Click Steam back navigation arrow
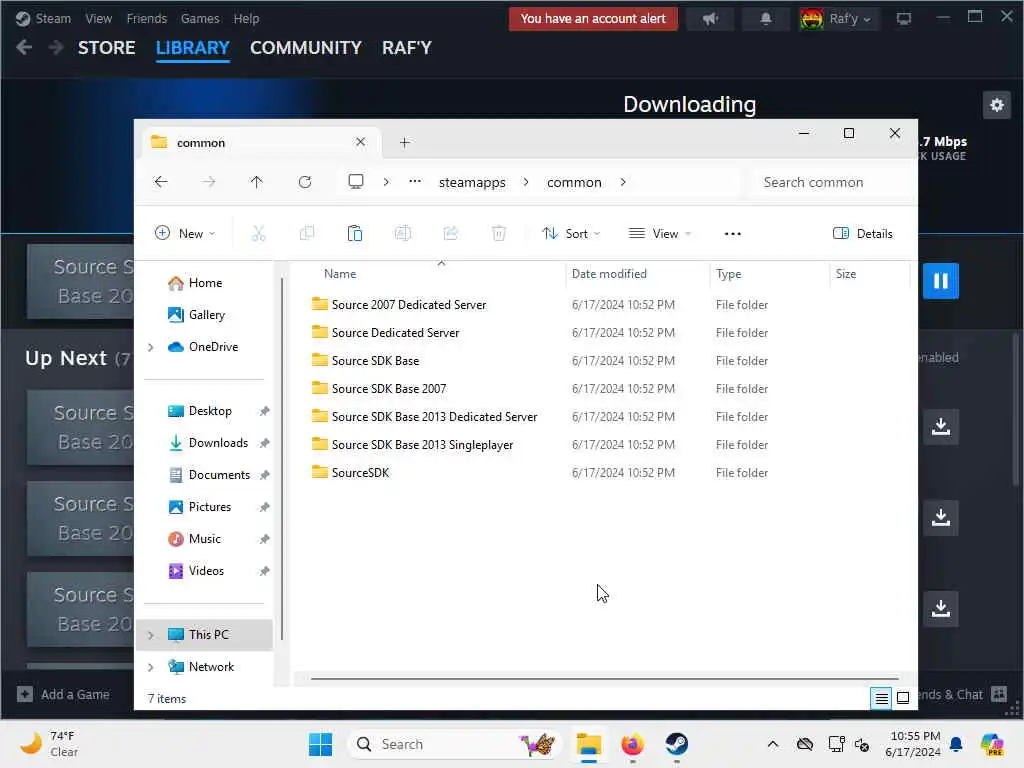Viewport: 1024px width, 768px height. tap(24, 48)
